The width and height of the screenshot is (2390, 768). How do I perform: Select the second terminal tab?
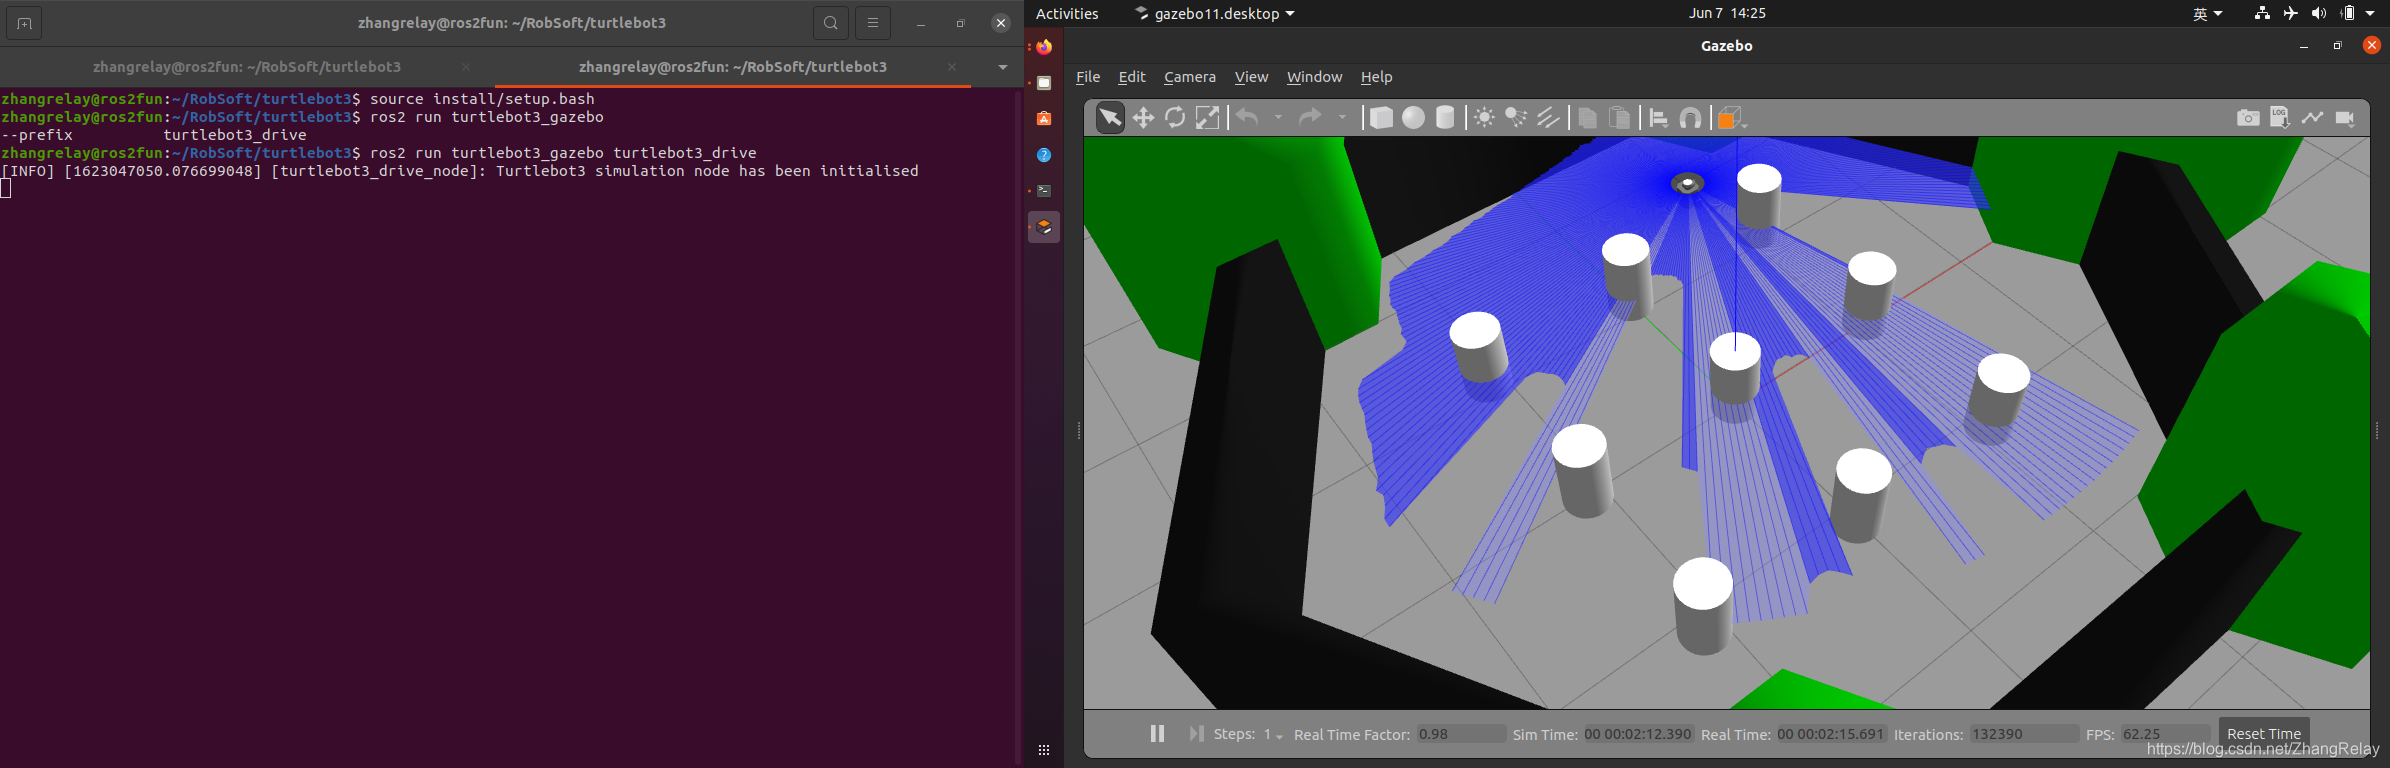click(733, 67)
